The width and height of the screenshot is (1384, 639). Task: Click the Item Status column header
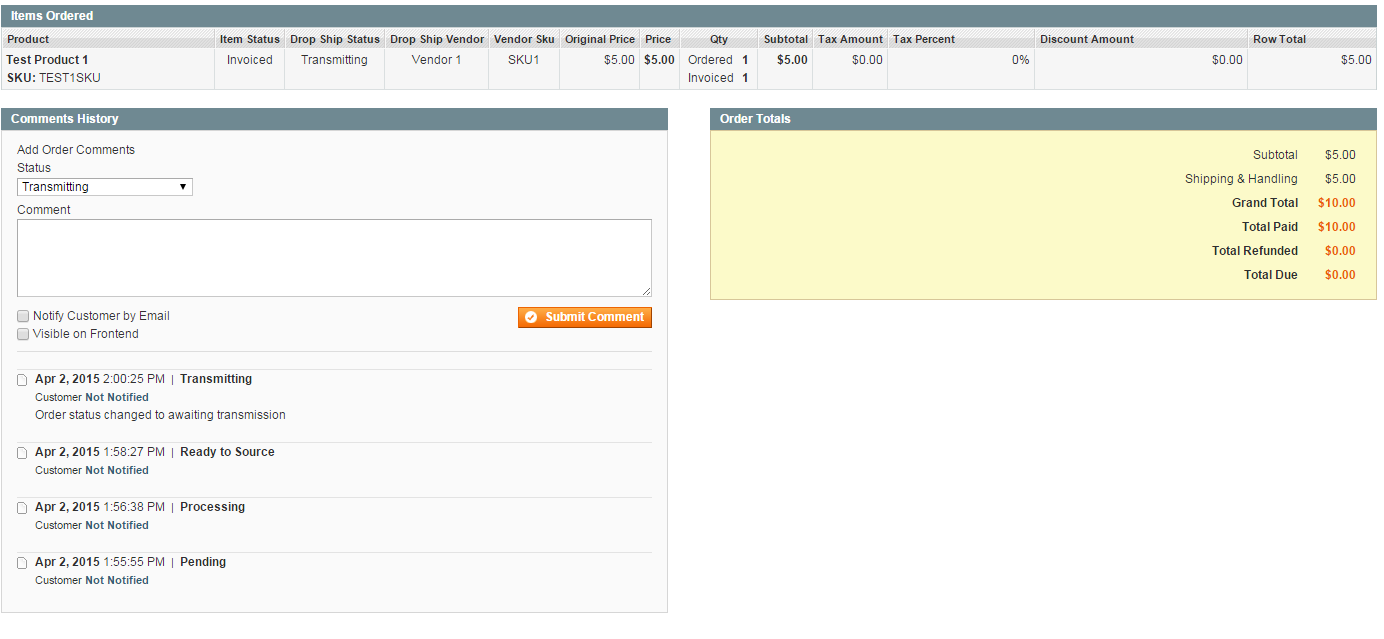(x=250, y=39)
